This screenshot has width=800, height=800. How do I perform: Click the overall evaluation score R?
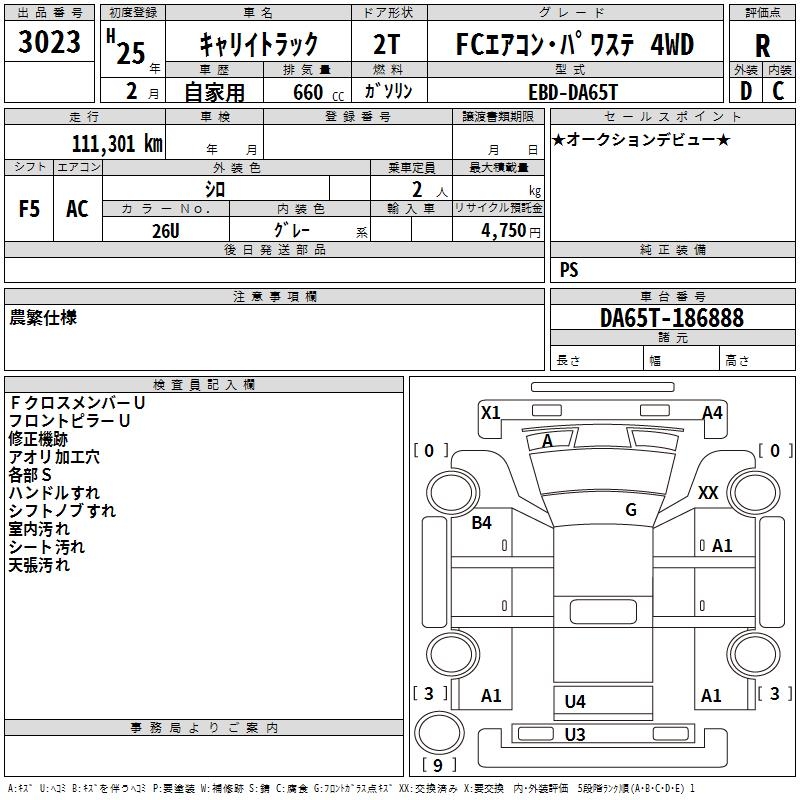coord(762,46)
